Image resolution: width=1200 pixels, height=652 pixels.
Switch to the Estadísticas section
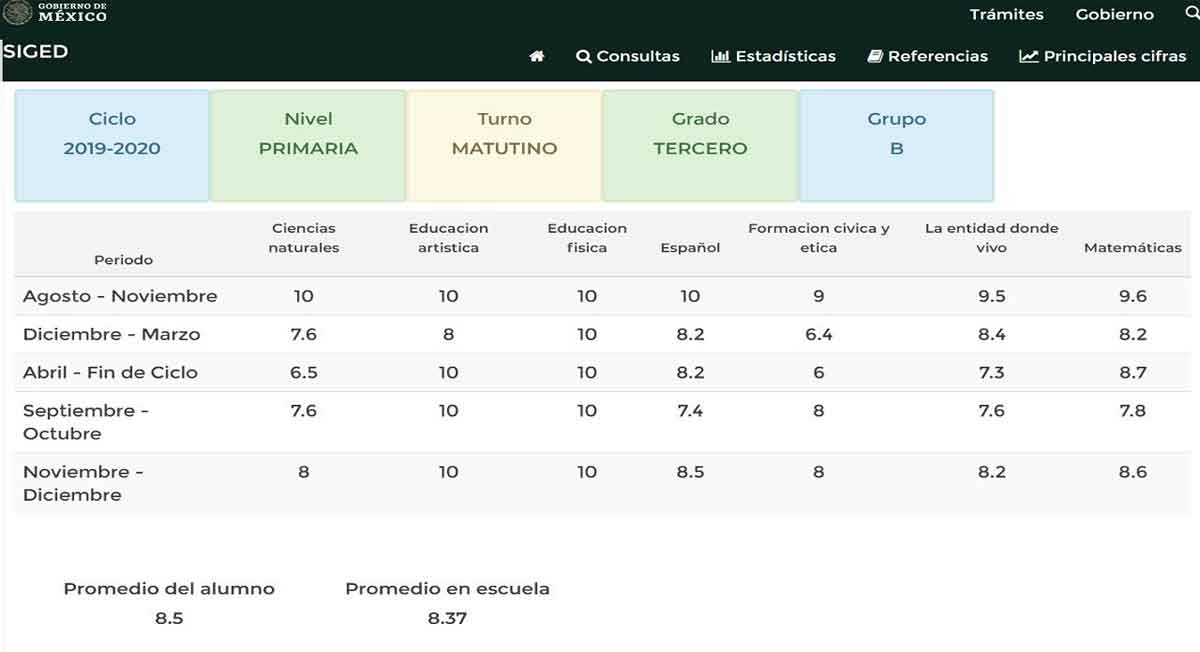[785, 57]
